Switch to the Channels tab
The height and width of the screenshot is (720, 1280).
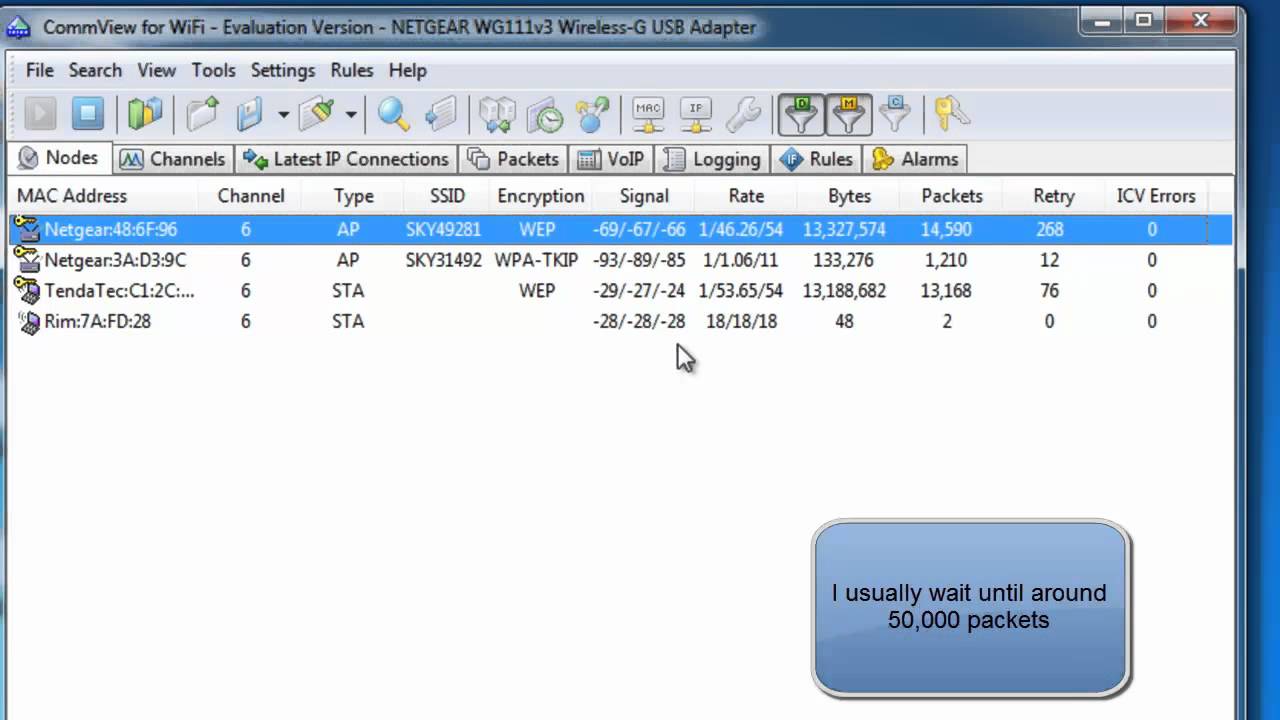click(x=173, y=159)
